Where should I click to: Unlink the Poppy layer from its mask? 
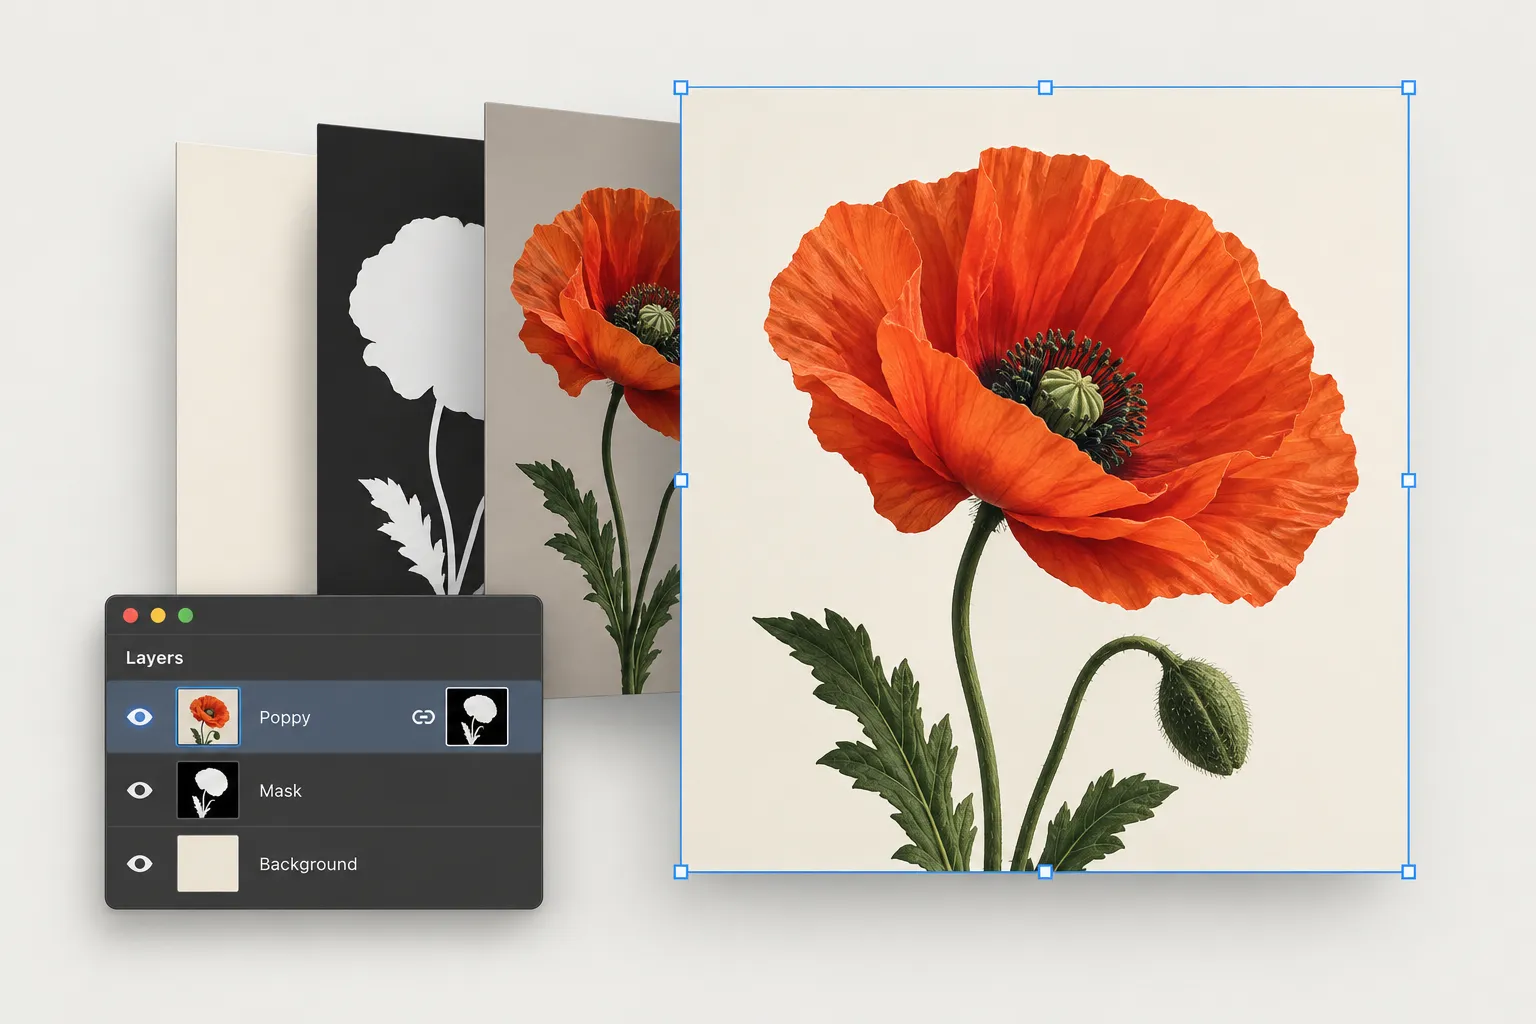tap(423, 717)
